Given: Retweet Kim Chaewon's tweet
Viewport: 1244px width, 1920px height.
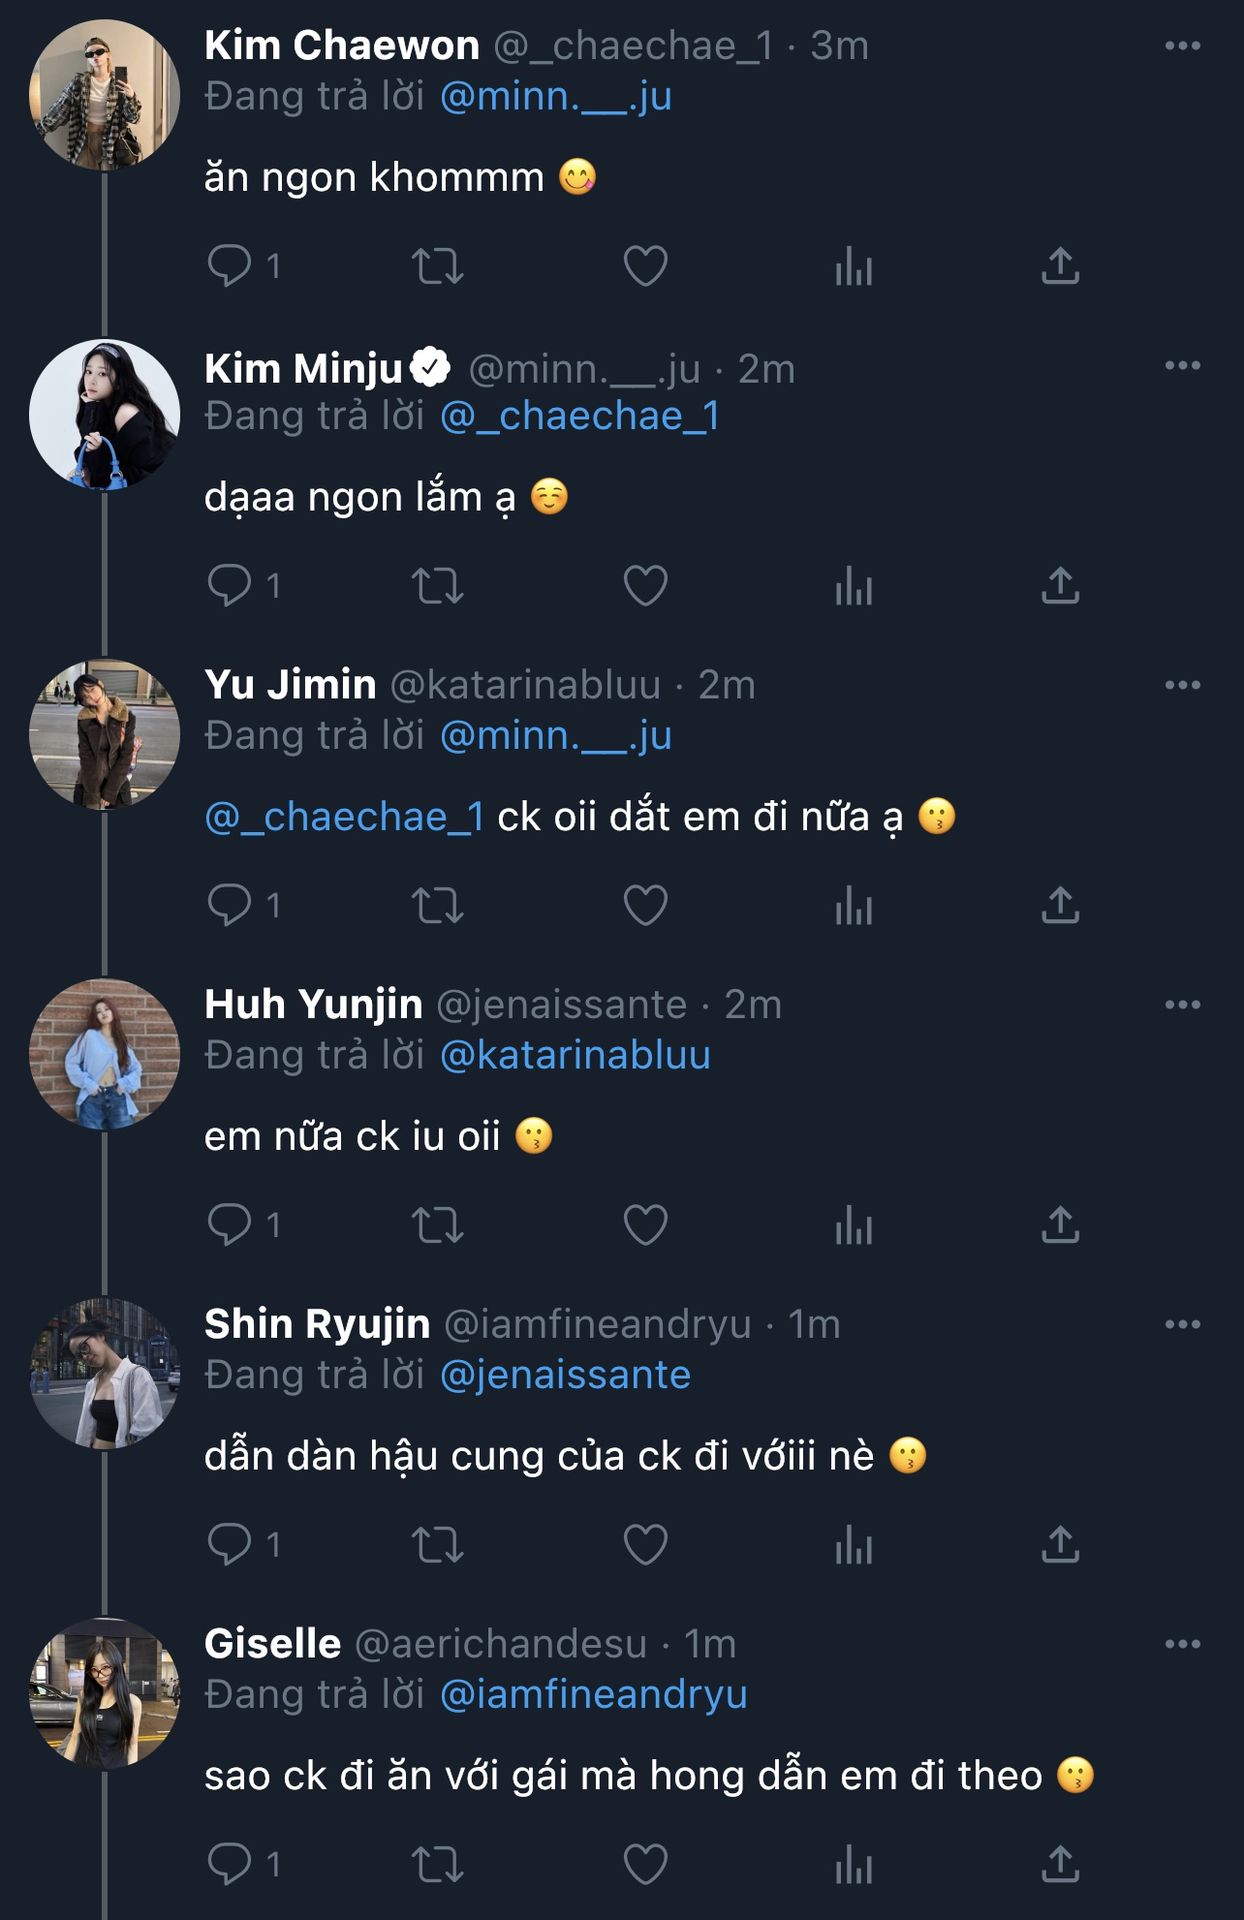Looking at the screenshot, I should (x=438, y=266).
